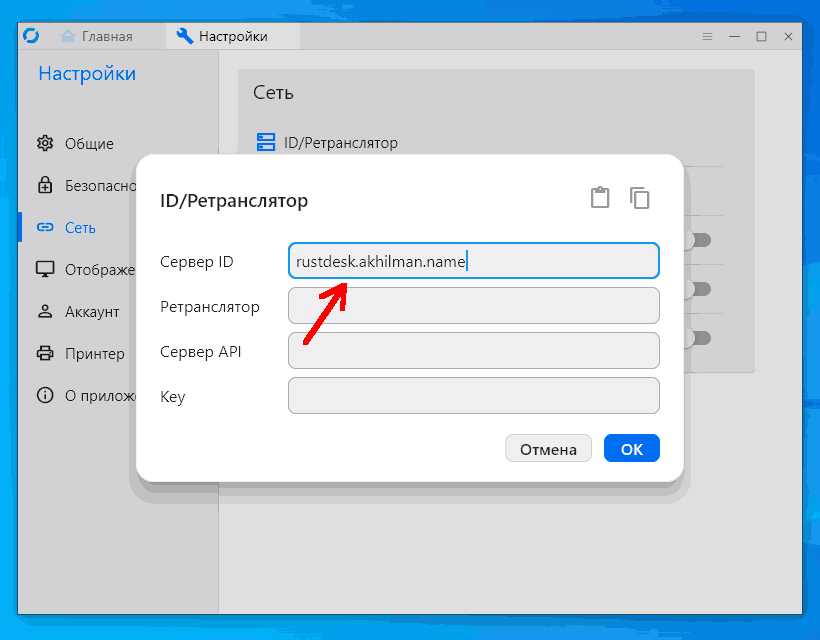Click the Key input field

click(473, 396)
